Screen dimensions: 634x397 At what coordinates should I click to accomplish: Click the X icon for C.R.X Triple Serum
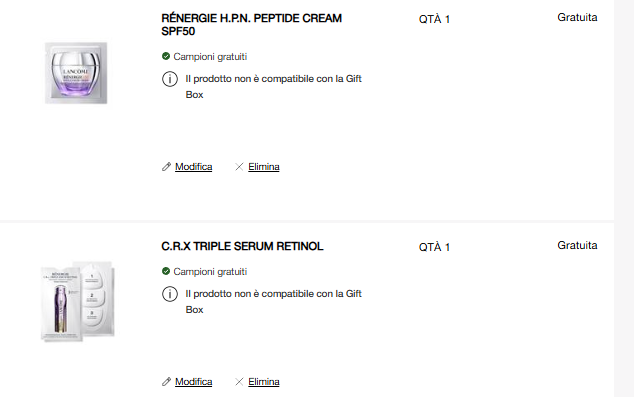point(239,382)
